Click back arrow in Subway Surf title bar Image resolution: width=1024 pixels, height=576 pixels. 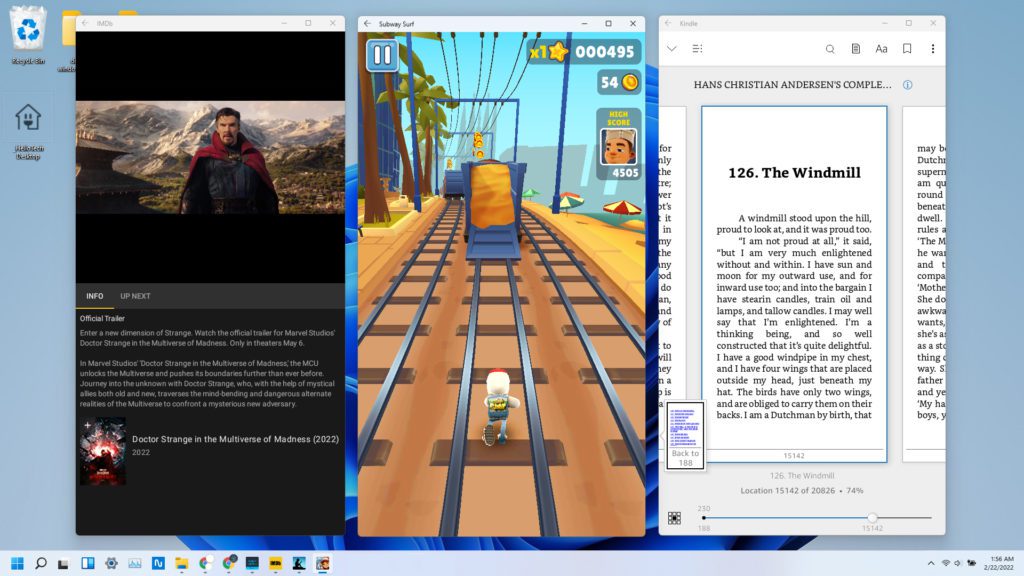click(367, 23)
